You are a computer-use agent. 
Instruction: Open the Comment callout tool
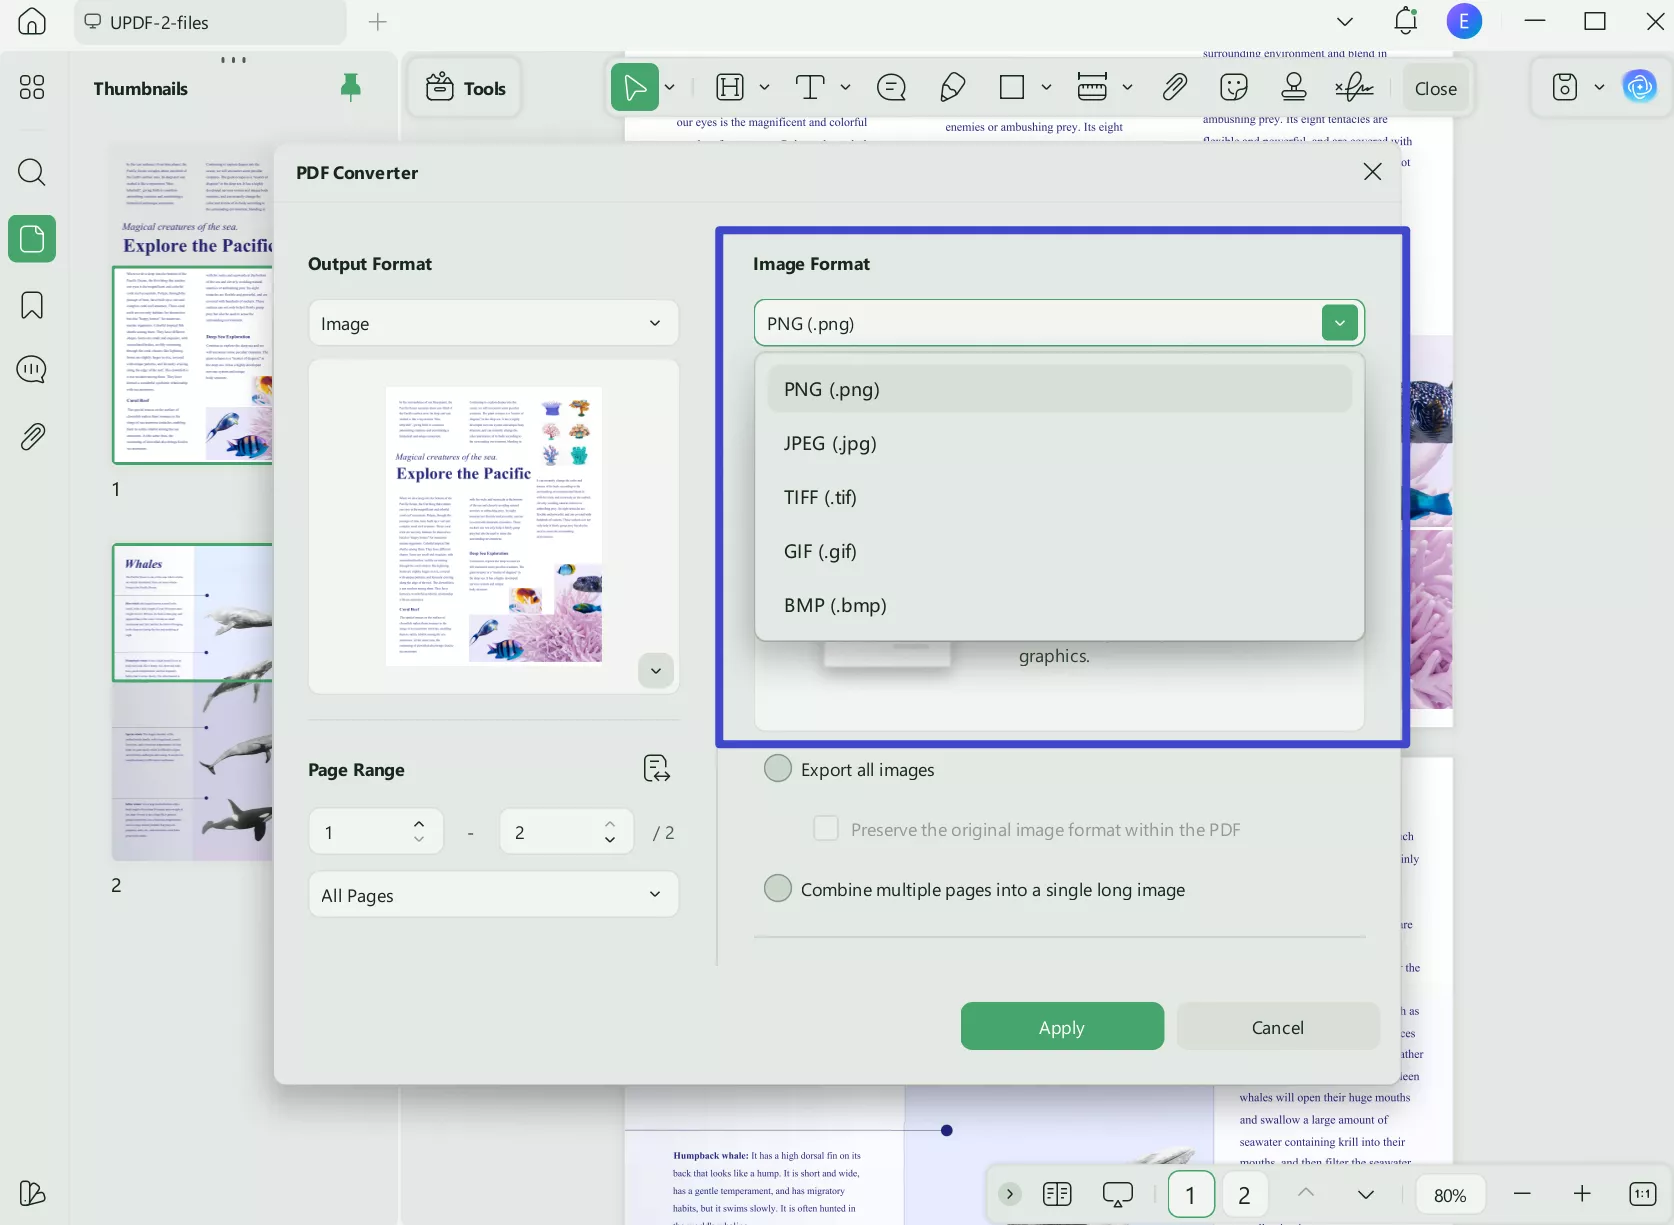(x=890, y=87)
